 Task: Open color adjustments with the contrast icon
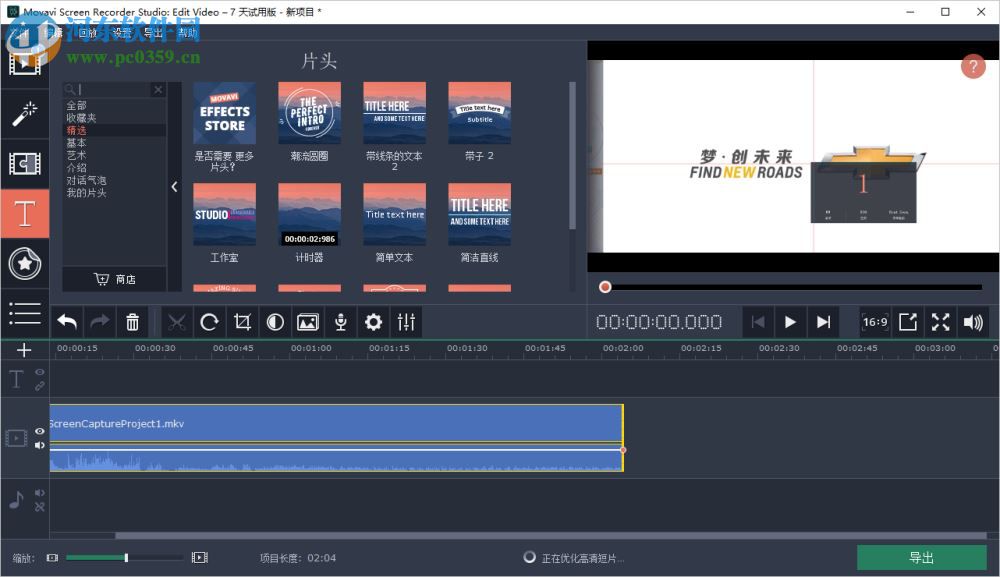coord(274,322)
